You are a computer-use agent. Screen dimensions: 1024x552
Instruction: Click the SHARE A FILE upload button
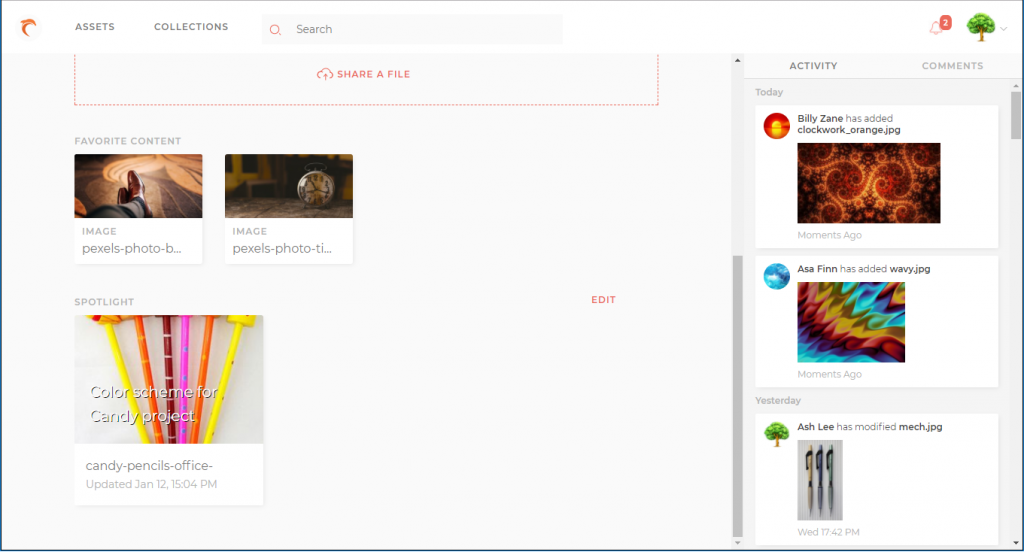(364, 74)
